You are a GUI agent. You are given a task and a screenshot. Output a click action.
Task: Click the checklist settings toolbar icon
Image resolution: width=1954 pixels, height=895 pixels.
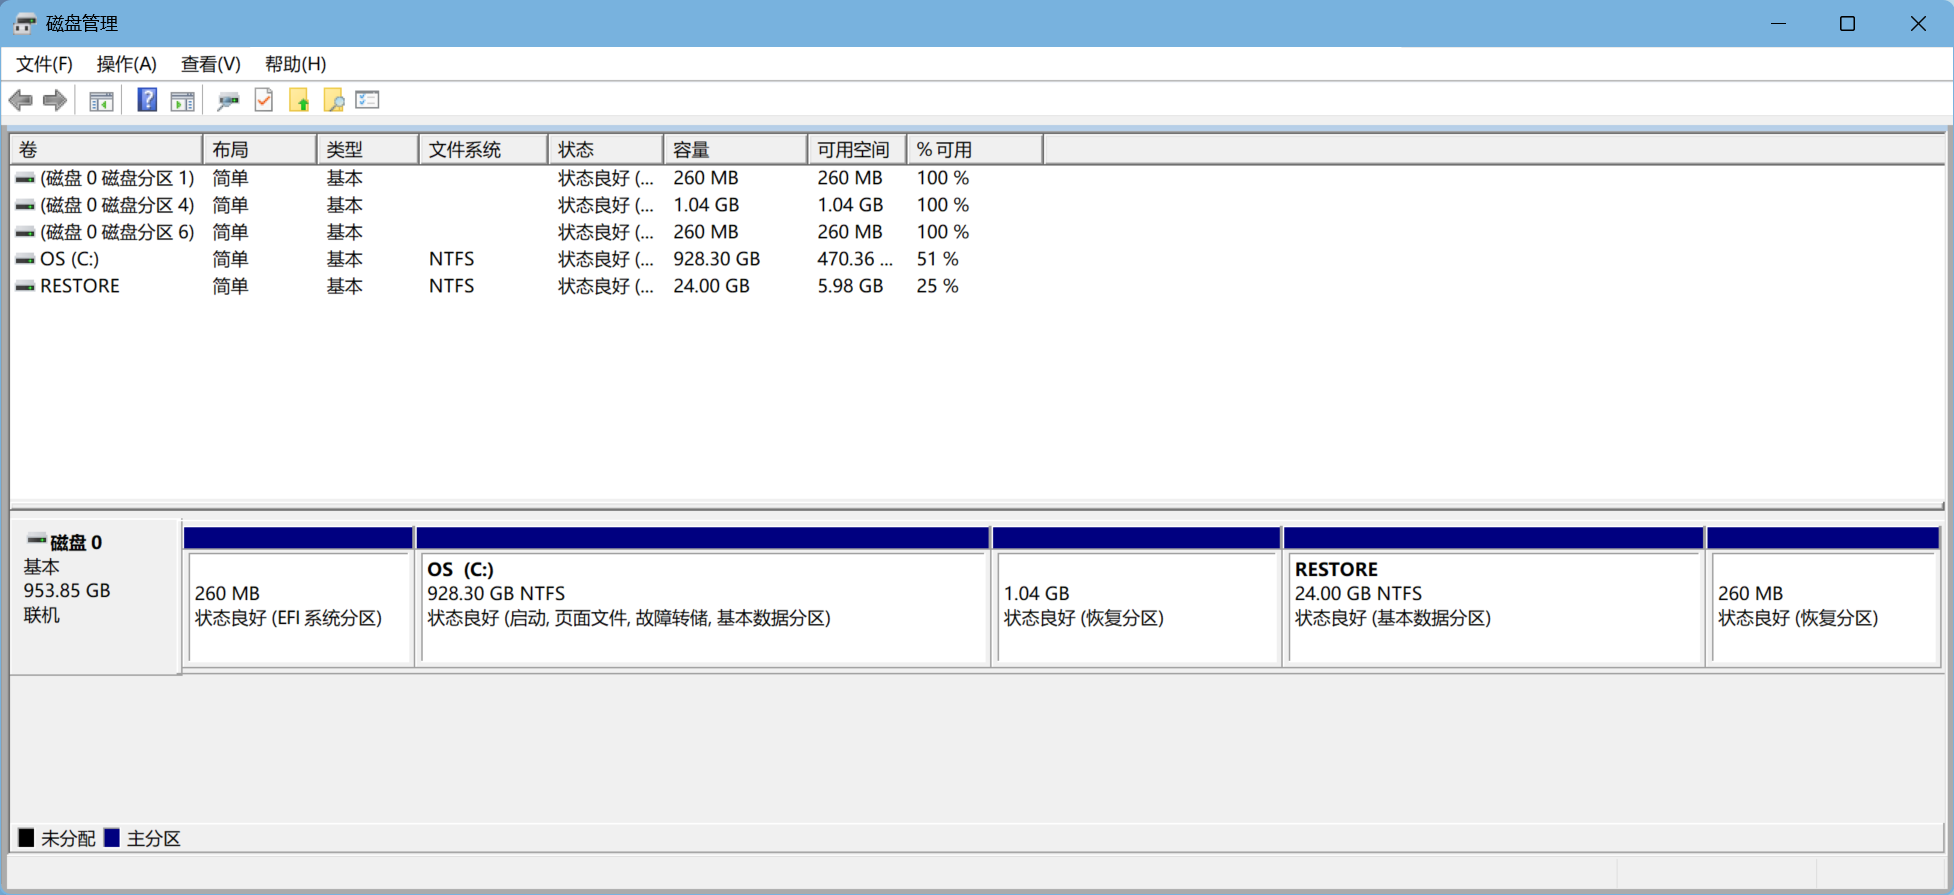[368, 100]
